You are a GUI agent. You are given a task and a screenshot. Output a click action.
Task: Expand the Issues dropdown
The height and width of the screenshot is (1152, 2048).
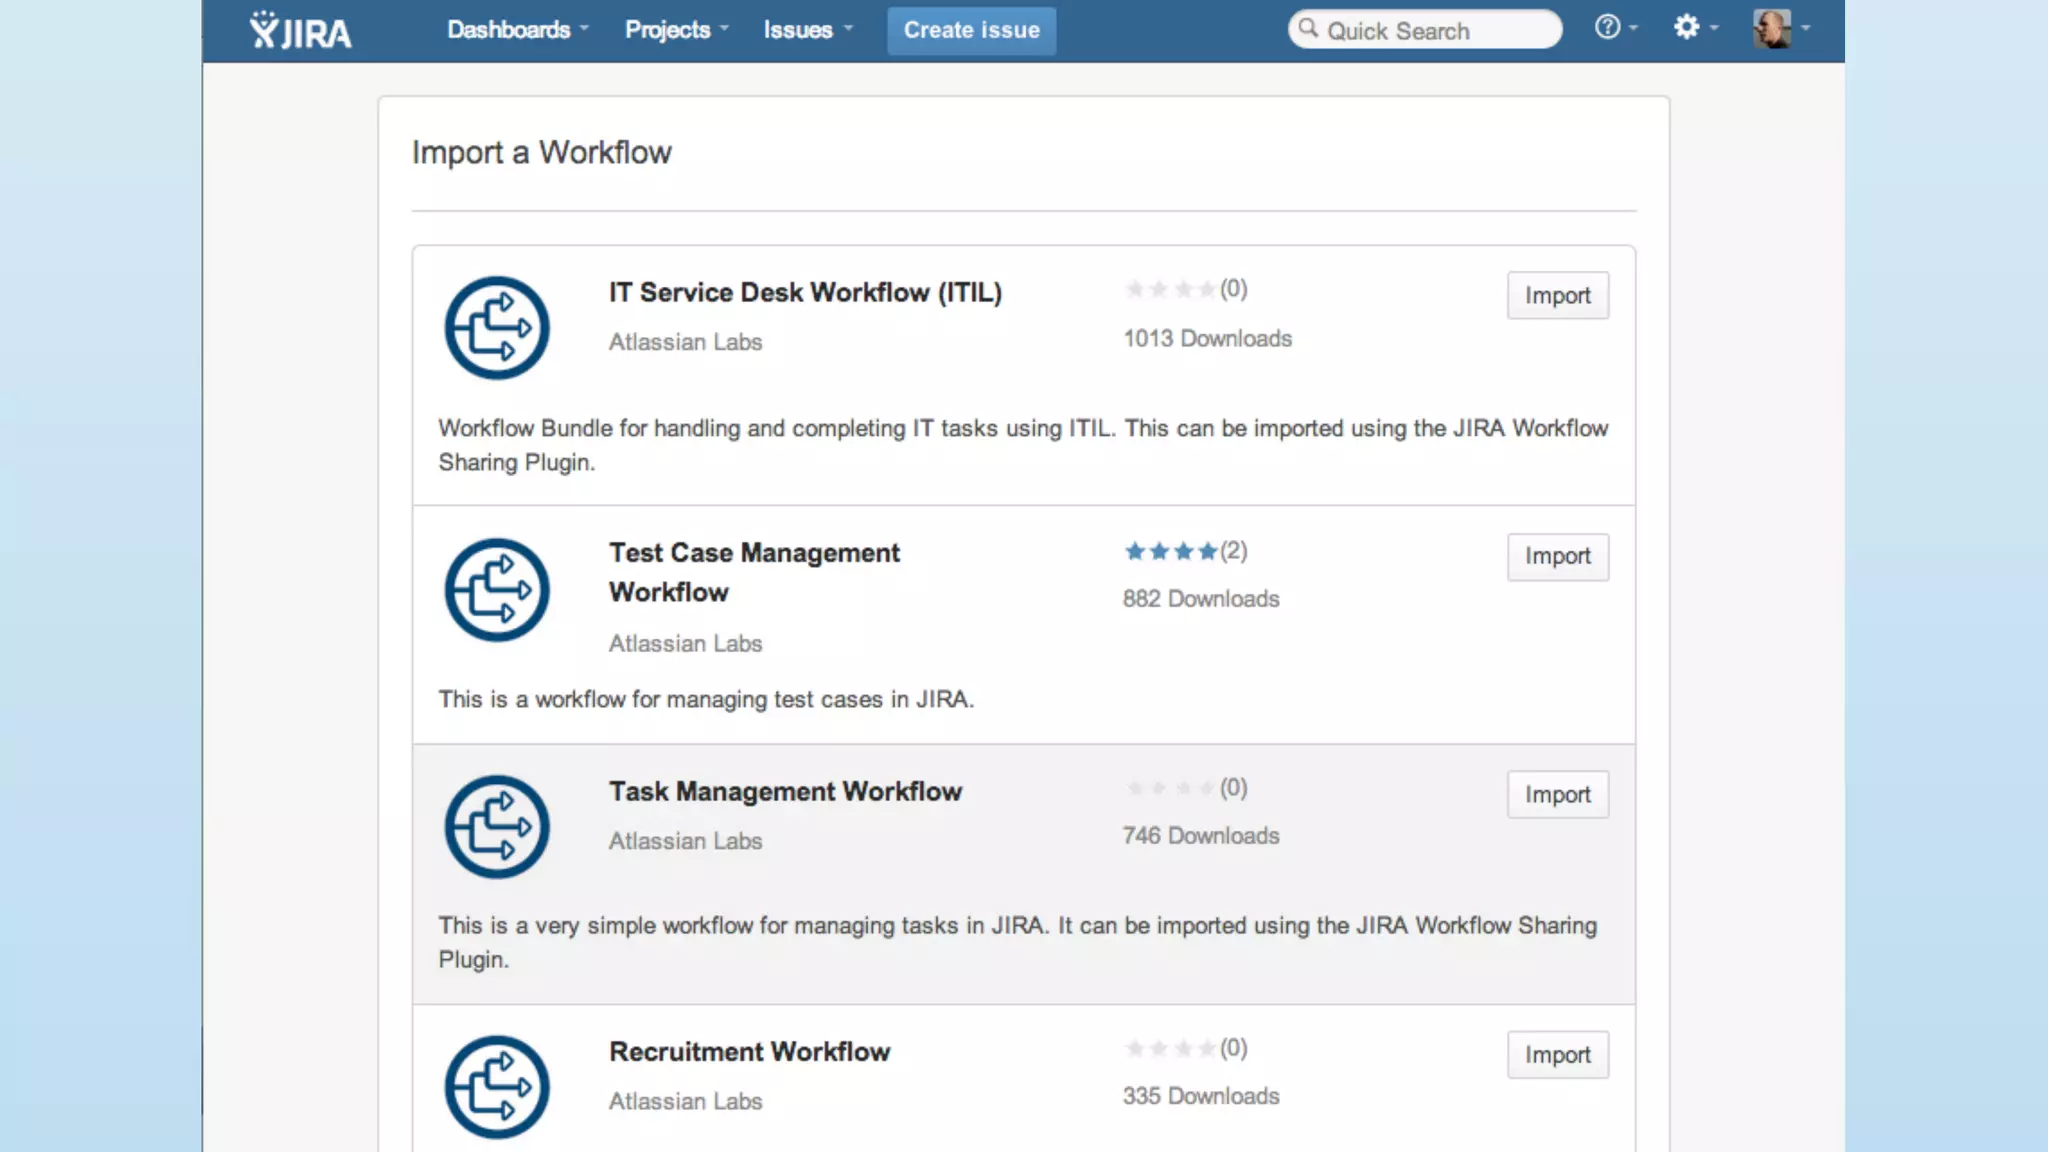click(807, 30)
